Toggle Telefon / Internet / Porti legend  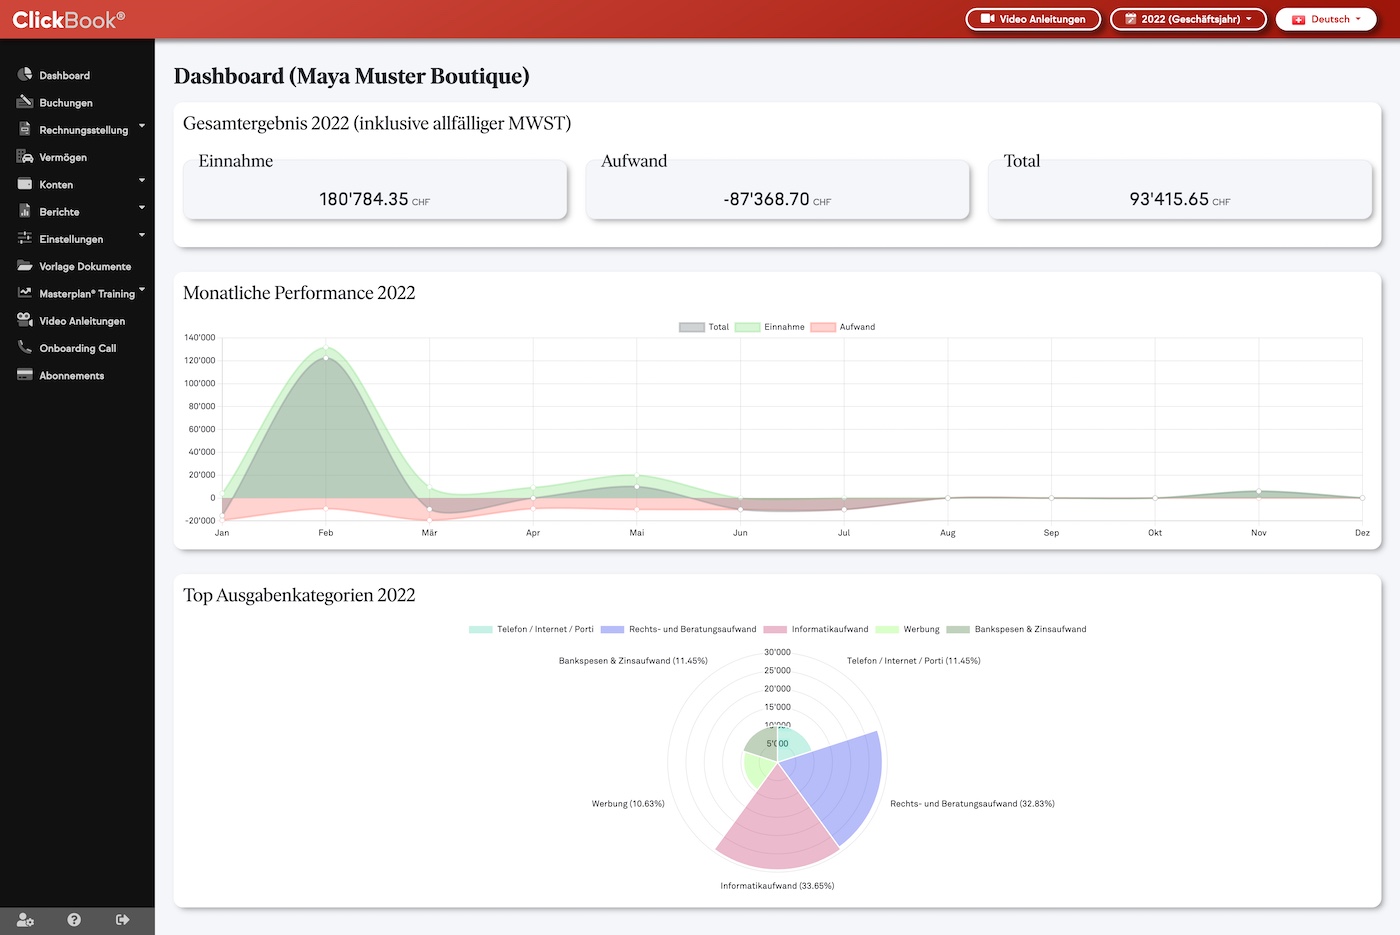(531, 629)
